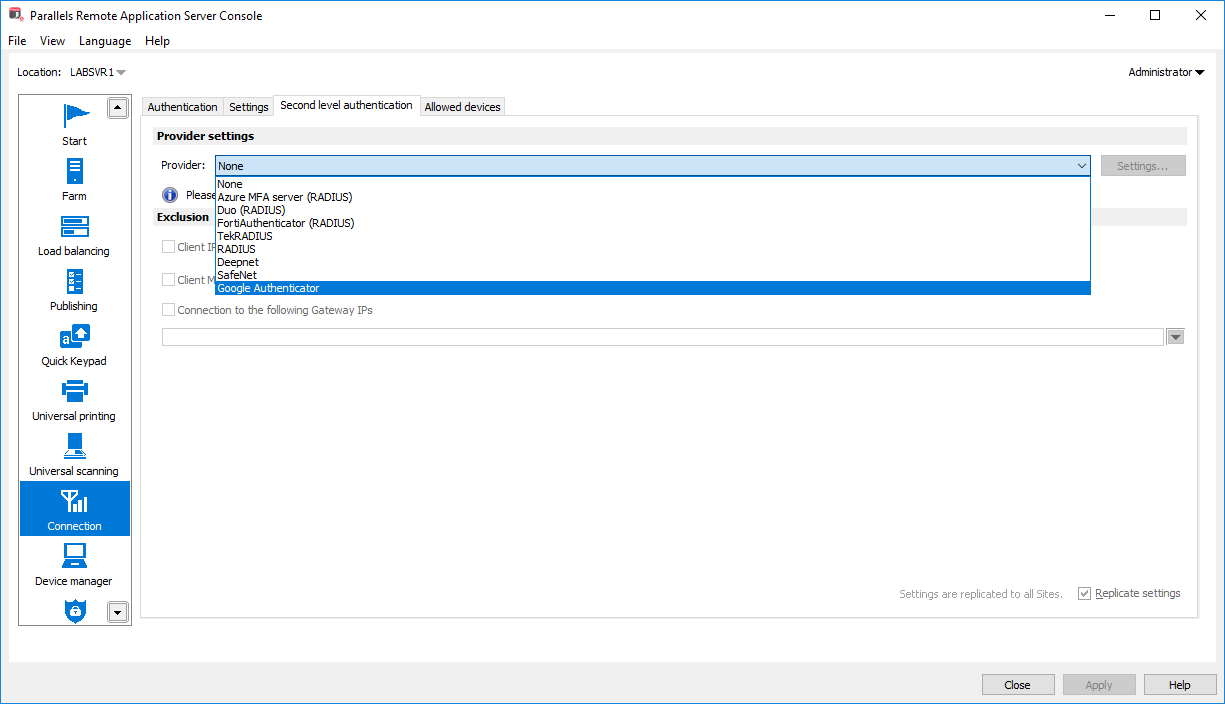Image resolution: width=1225 pixels, height=704 pixels.
Task: Open the Administrator account menu
Action: click(x=1166, y=72)
